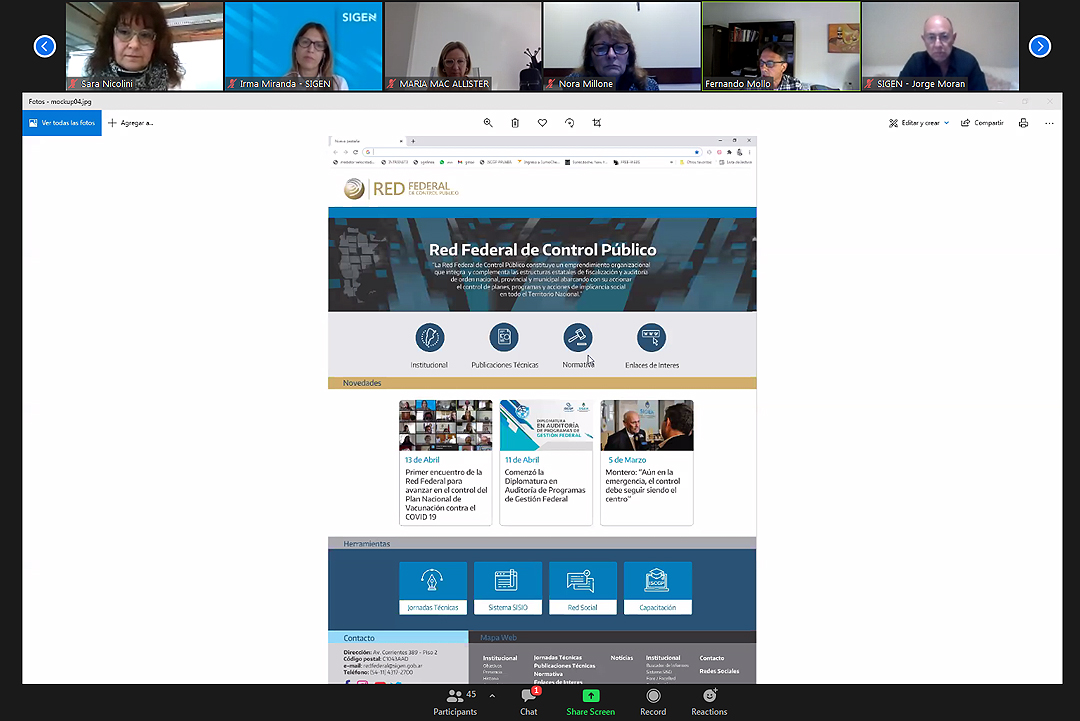This screenshot has height=721, width=1080.
Task: Show next participants with right arrow
Action: (x=1039, y=46)
